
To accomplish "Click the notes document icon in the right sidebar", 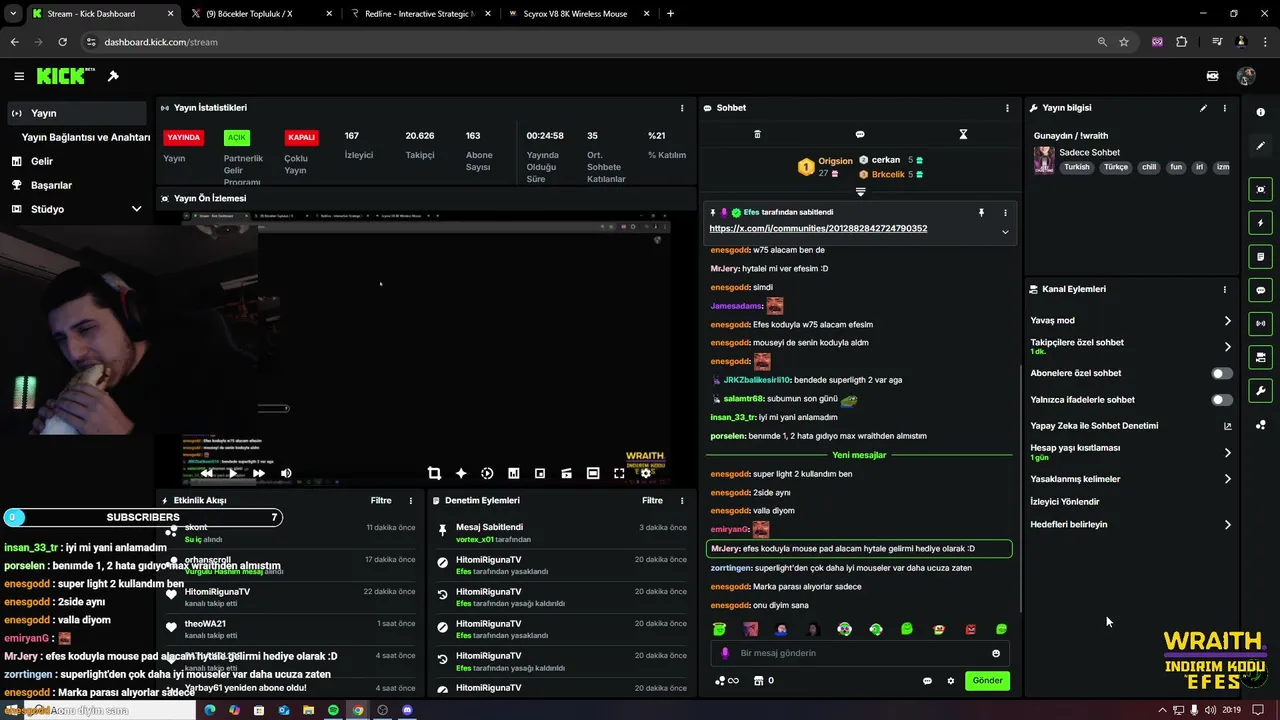I will click(1260, 257).
